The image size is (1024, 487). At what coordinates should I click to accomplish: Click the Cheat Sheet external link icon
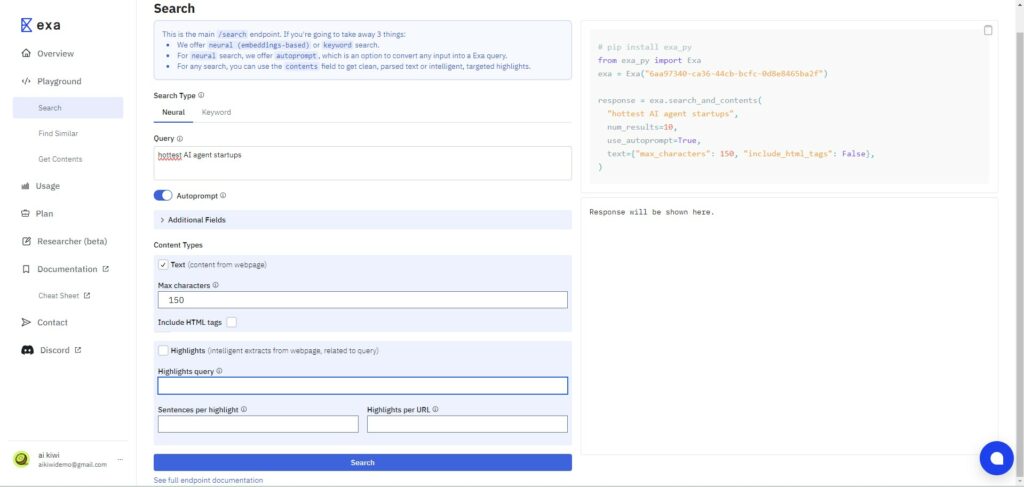click(87, 295)
